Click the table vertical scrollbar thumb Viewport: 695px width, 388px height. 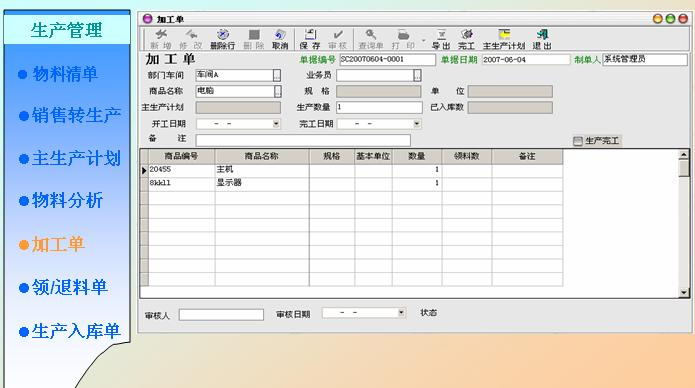[x=683, y=169]
